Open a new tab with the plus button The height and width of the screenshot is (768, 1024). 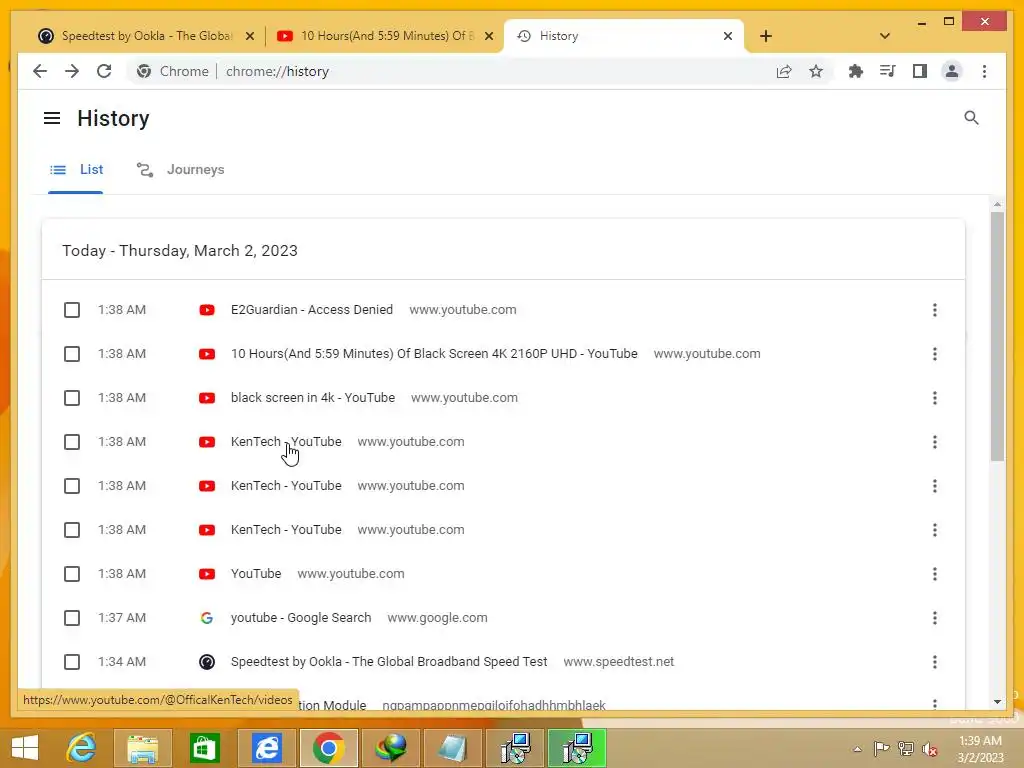[766, 36]
